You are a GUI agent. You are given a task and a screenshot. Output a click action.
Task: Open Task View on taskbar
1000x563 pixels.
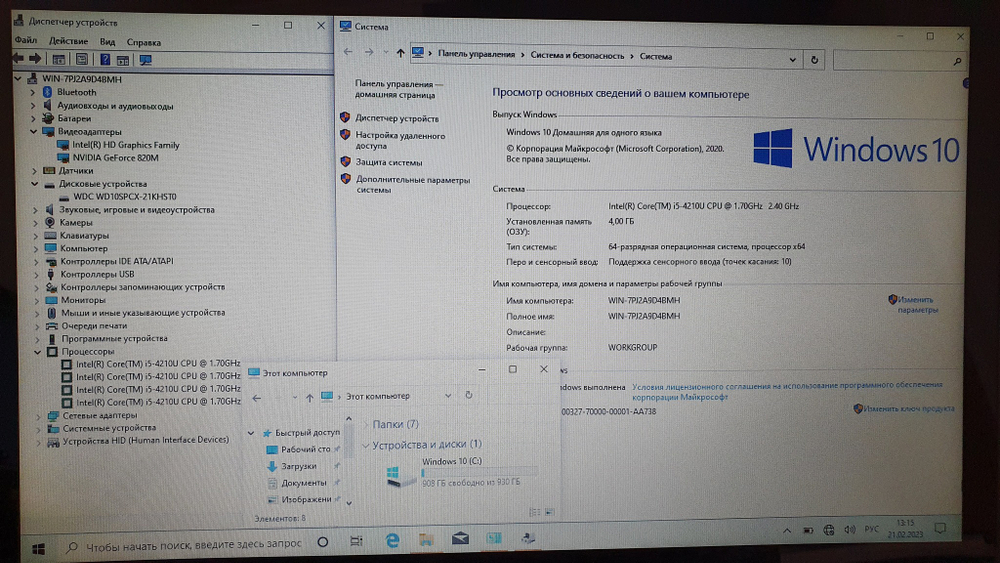357,541
